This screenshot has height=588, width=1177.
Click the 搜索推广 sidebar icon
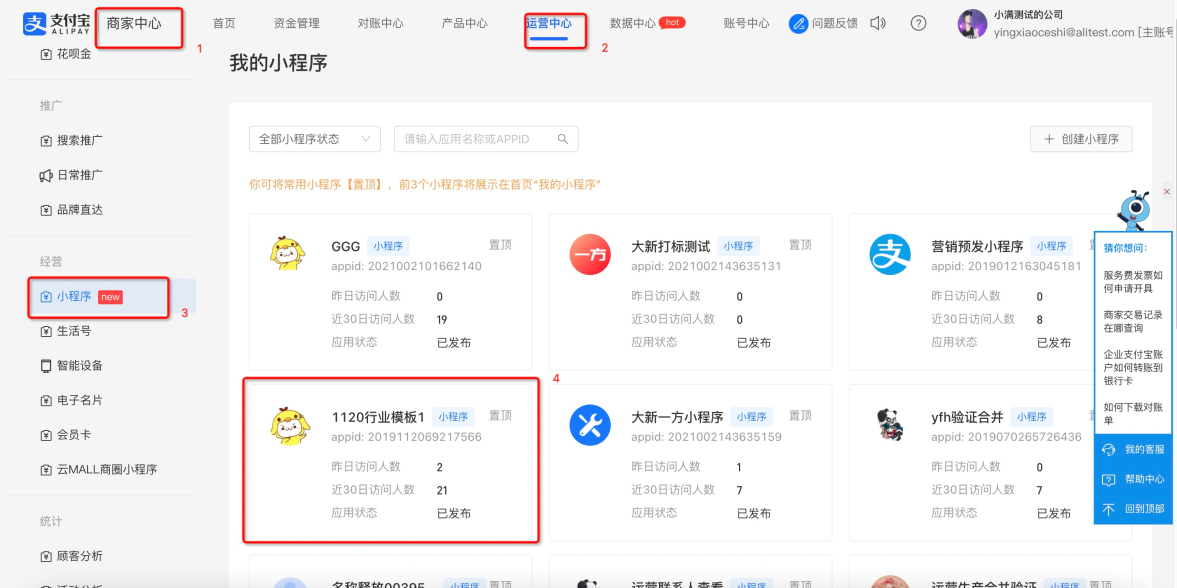click(x=46, y=140)
